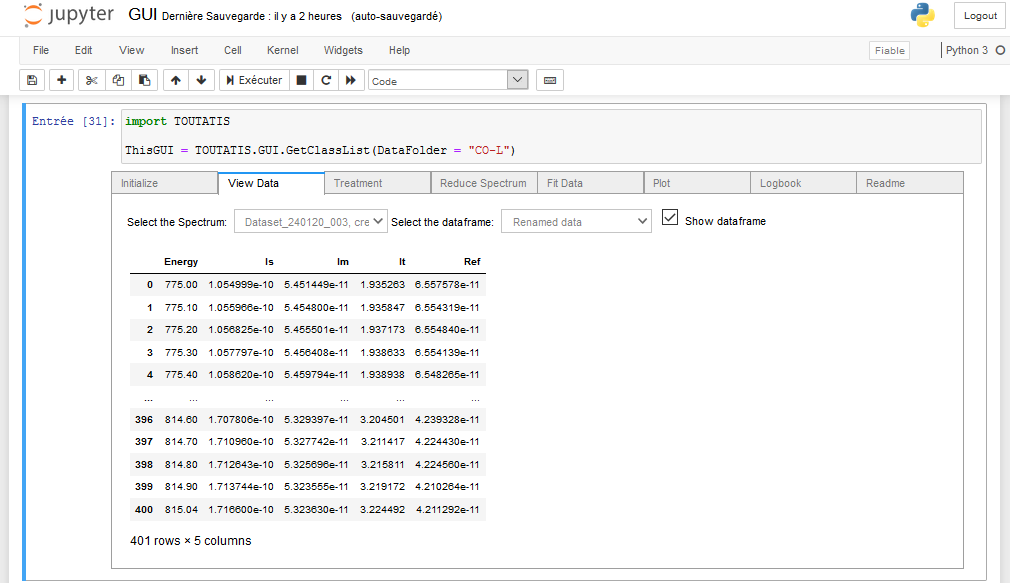The width and height of the screenshot is (1010, 583).
Task: Open the Widgets menu
Action: 343,50
